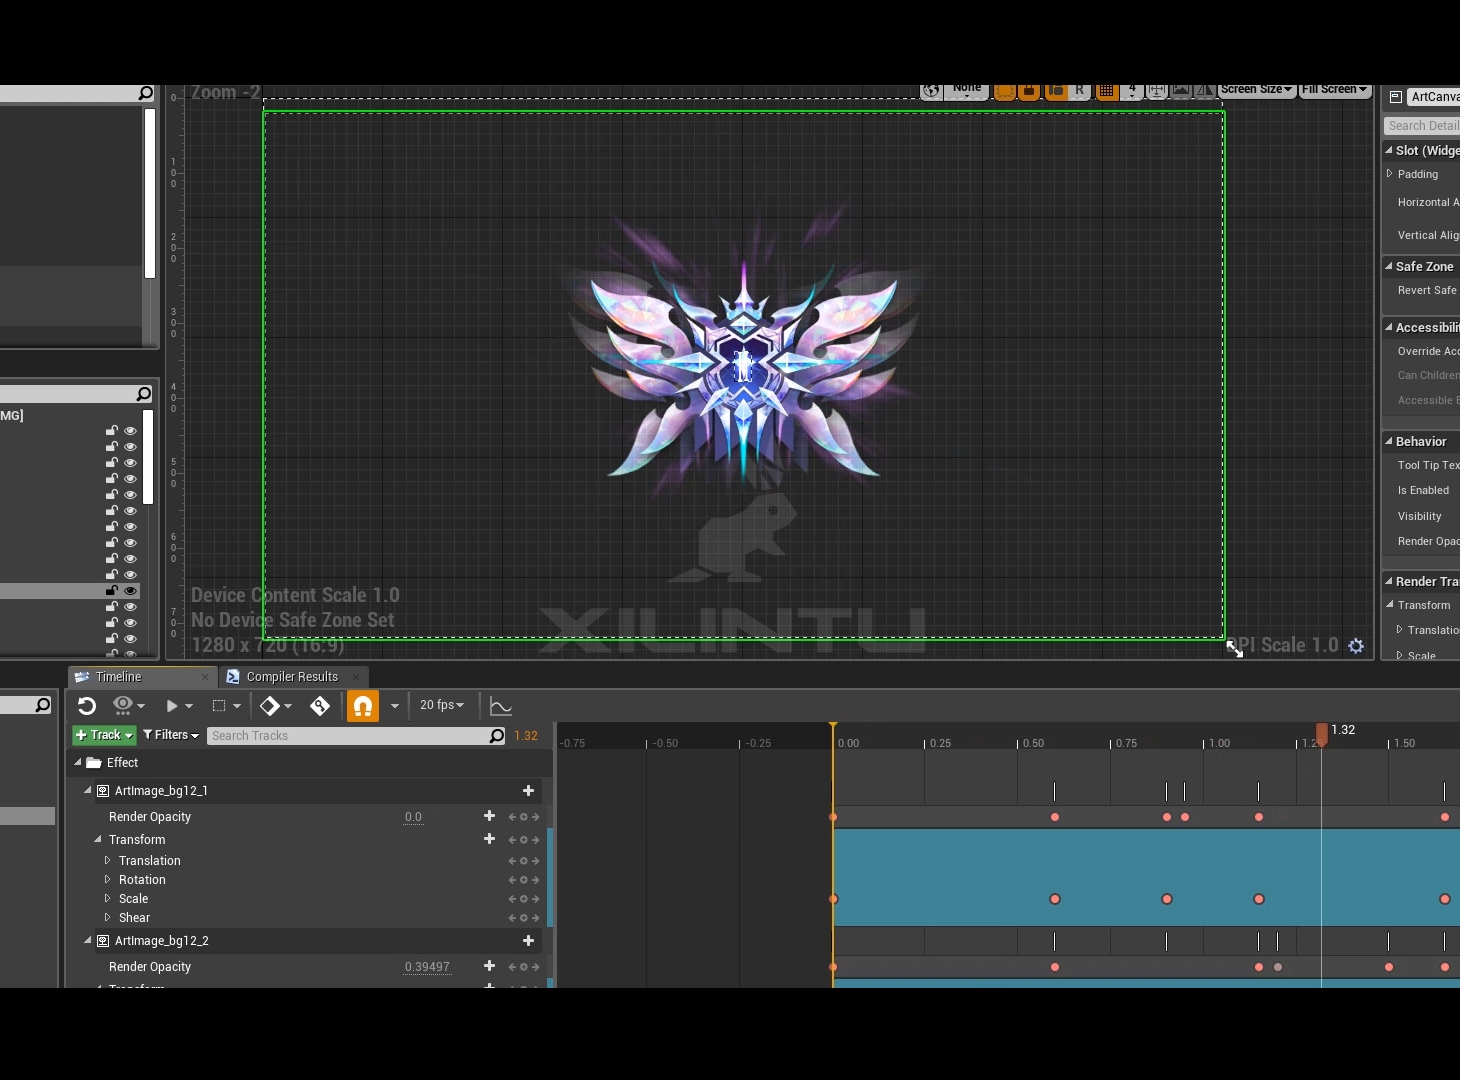This screenshot has height=1080, width=1460.
Task: Toggle the globe localization preview icon
Action: point(931,91)
